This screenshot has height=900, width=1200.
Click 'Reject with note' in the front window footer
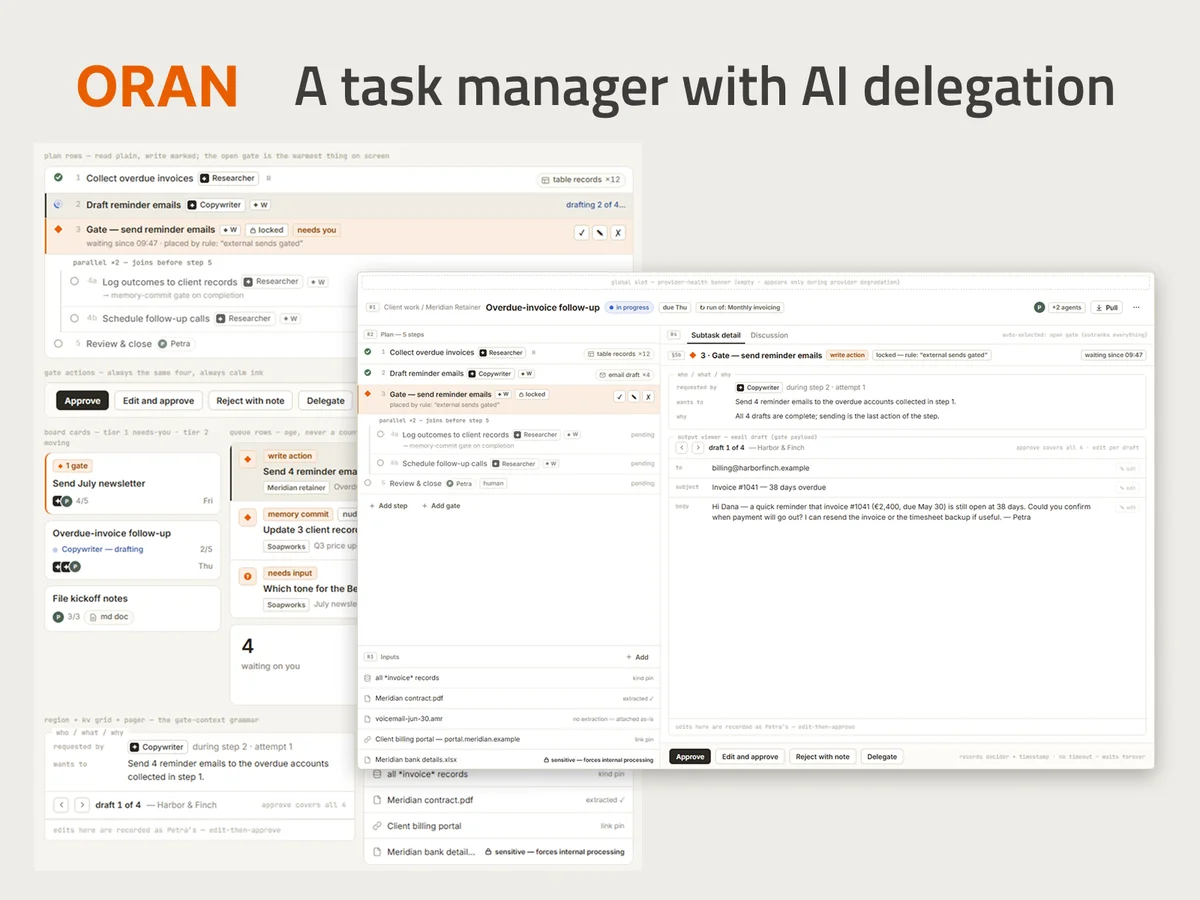pyautogui.click(x=822, y=757)
